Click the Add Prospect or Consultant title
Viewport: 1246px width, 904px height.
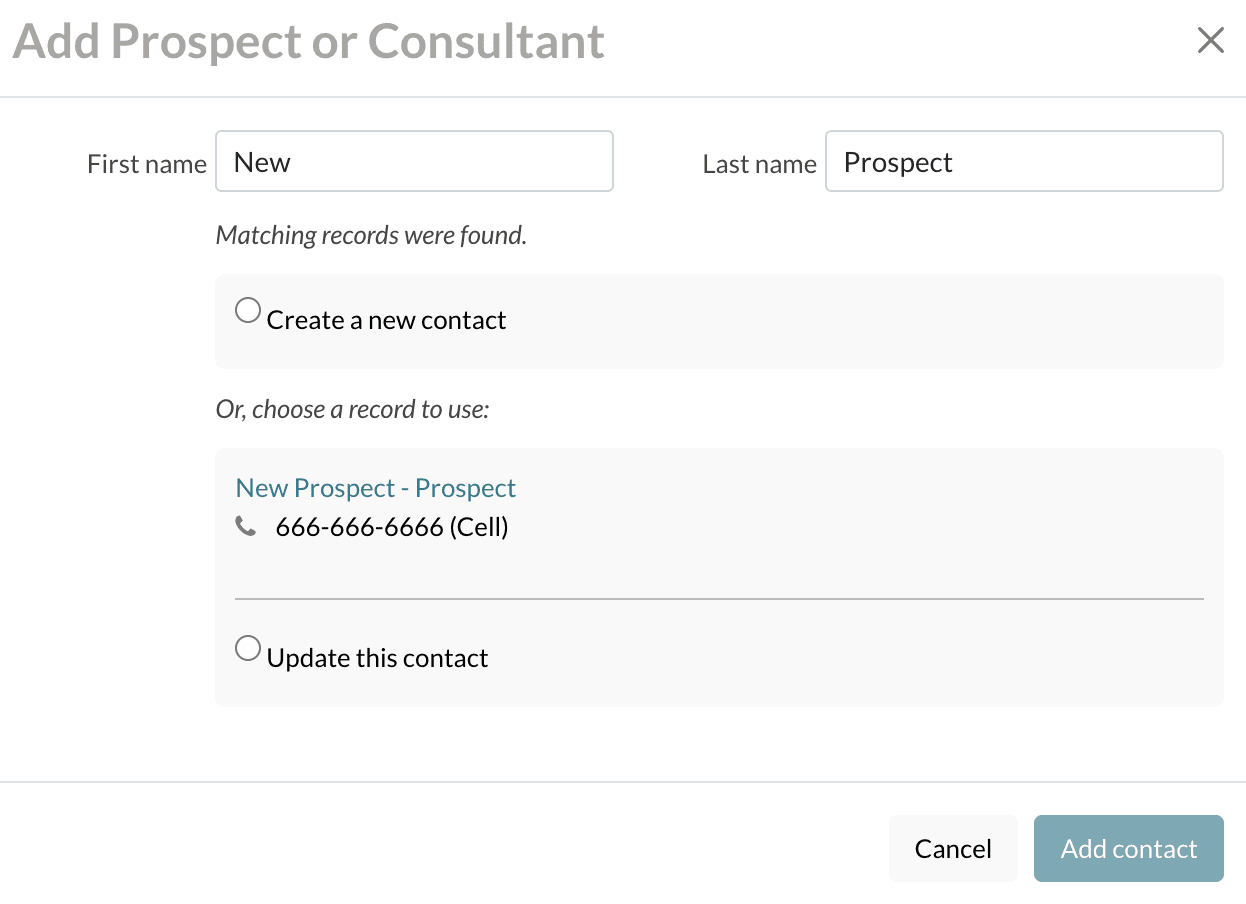coord(308,42)
